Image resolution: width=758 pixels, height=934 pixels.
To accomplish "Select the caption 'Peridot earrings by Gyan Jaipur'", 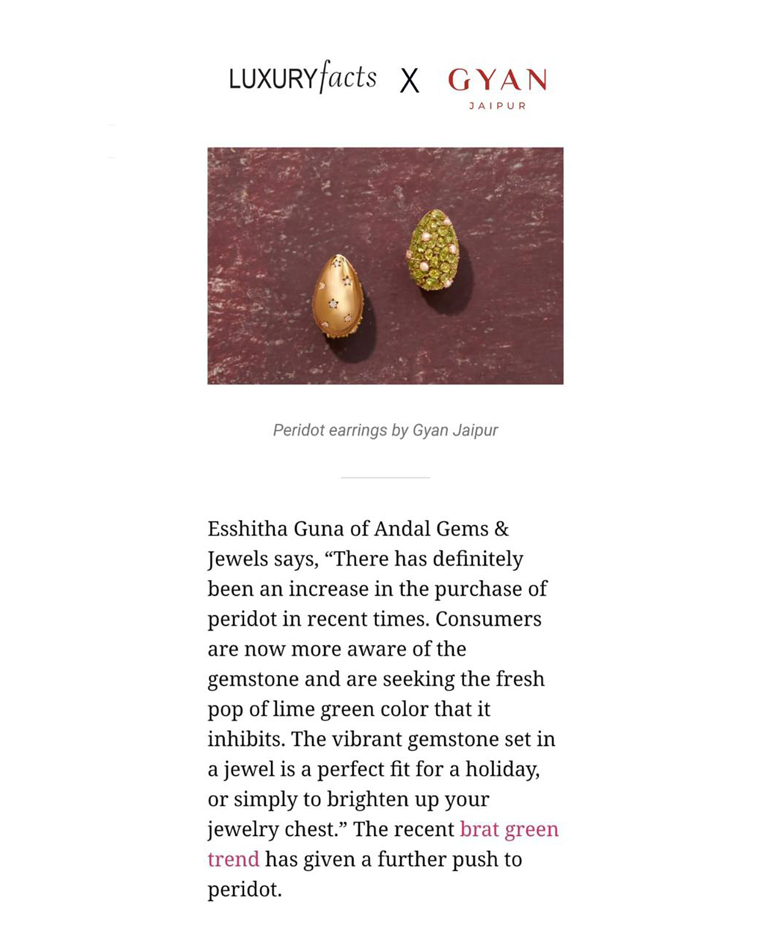I will 385,430.
